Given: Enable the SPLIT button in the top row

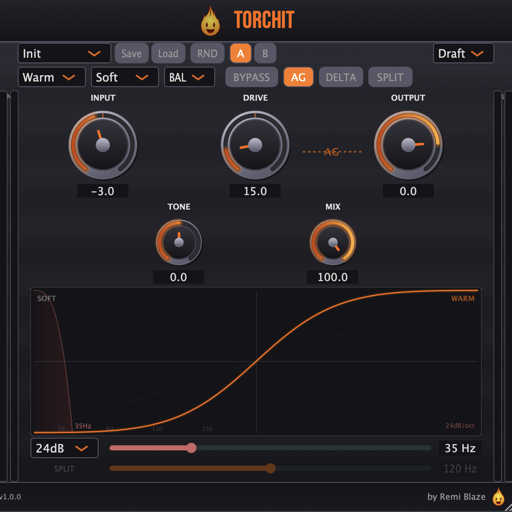Looking at the screenshot, I should coord(390,77).
